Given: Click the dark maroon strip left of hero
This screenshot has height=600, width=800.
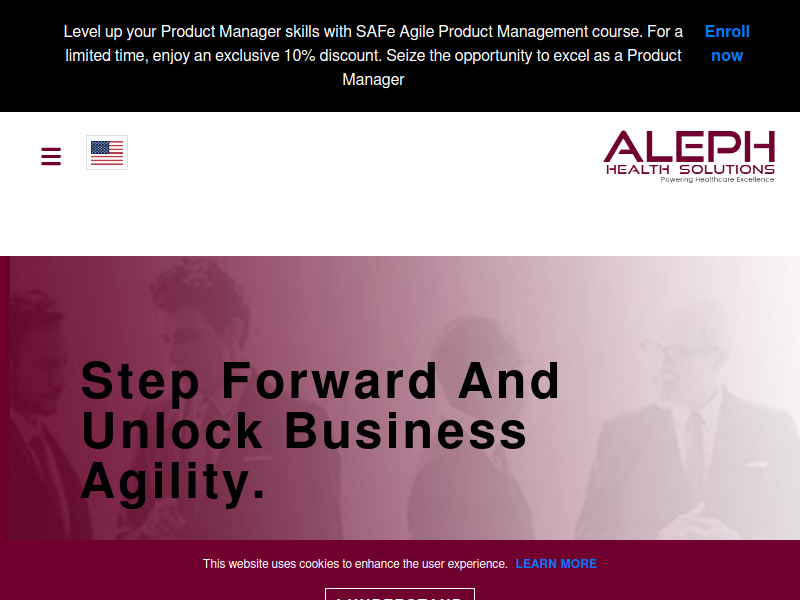Looking at the screenshot, I should coord(5,398).
